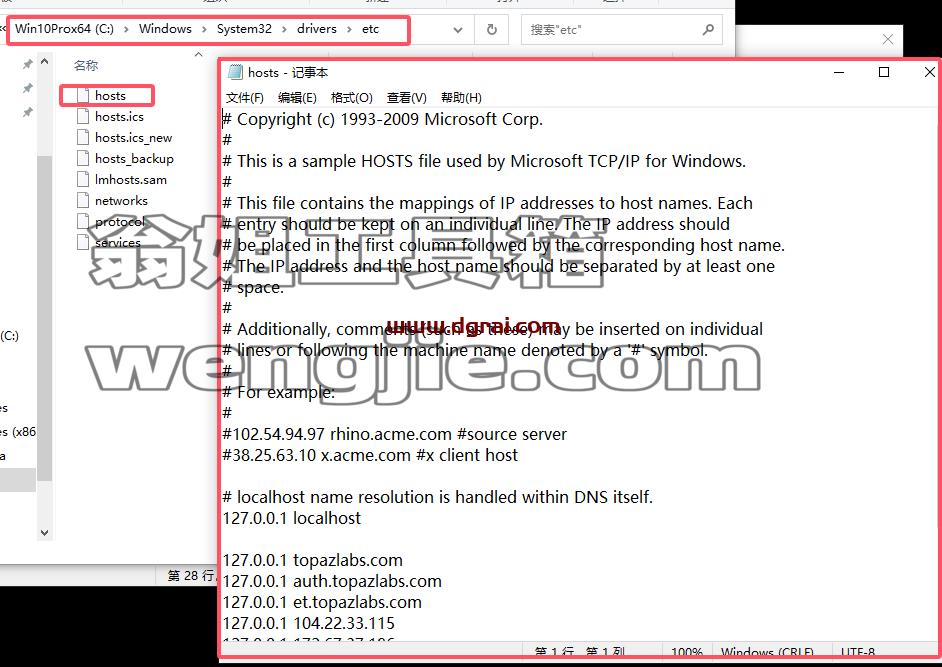Click the drivers breadcrumb in address bar
942x667 pixels.
(x=317, y=29)
